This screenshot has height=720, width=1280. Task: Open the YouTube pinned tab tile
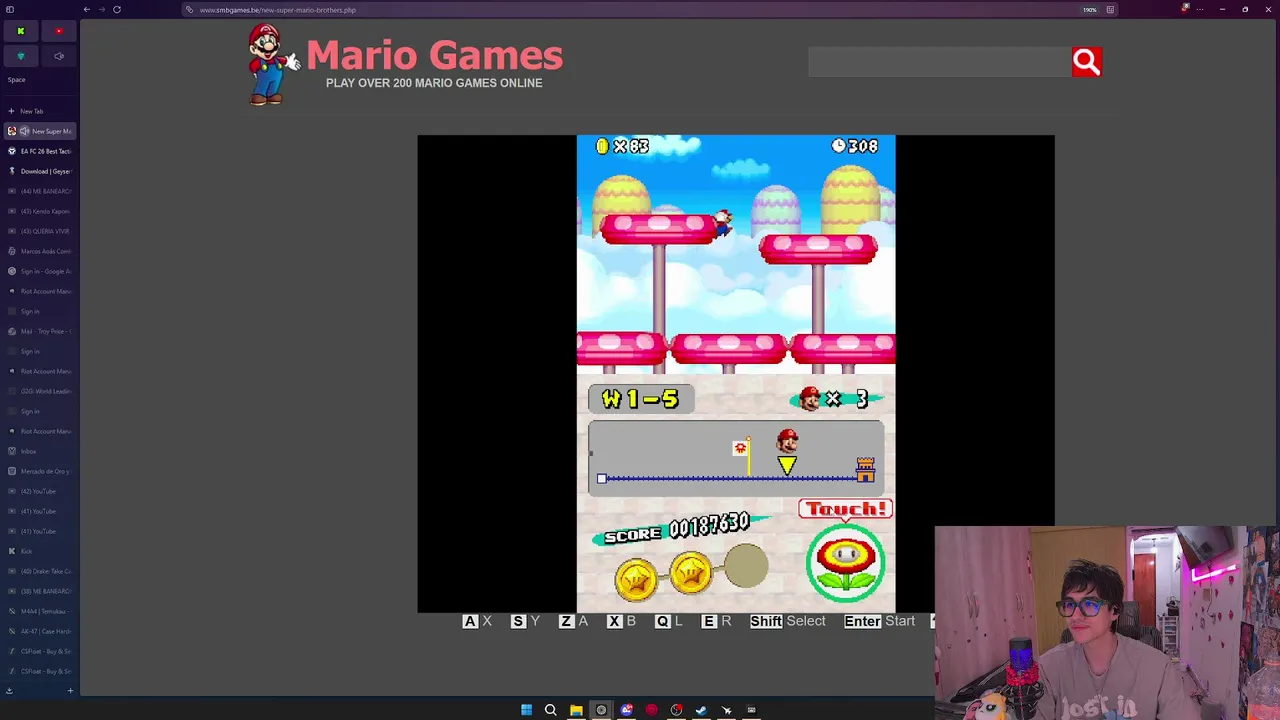(x=59, y=31)
